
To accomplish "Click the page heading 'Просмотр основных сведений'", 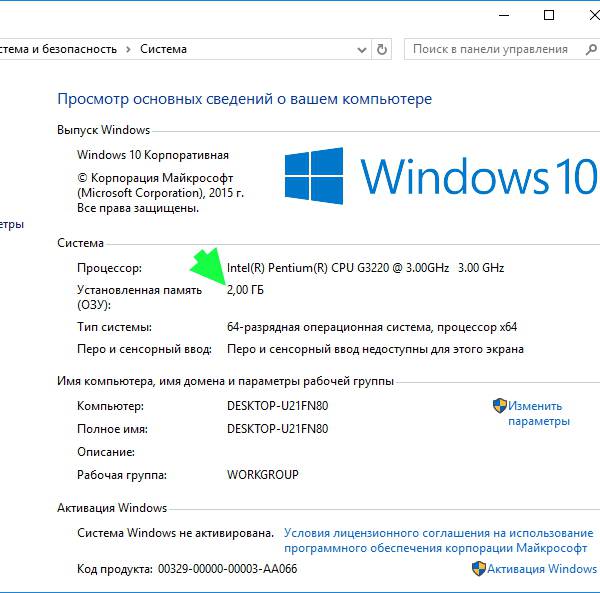I will click(166, 99).
